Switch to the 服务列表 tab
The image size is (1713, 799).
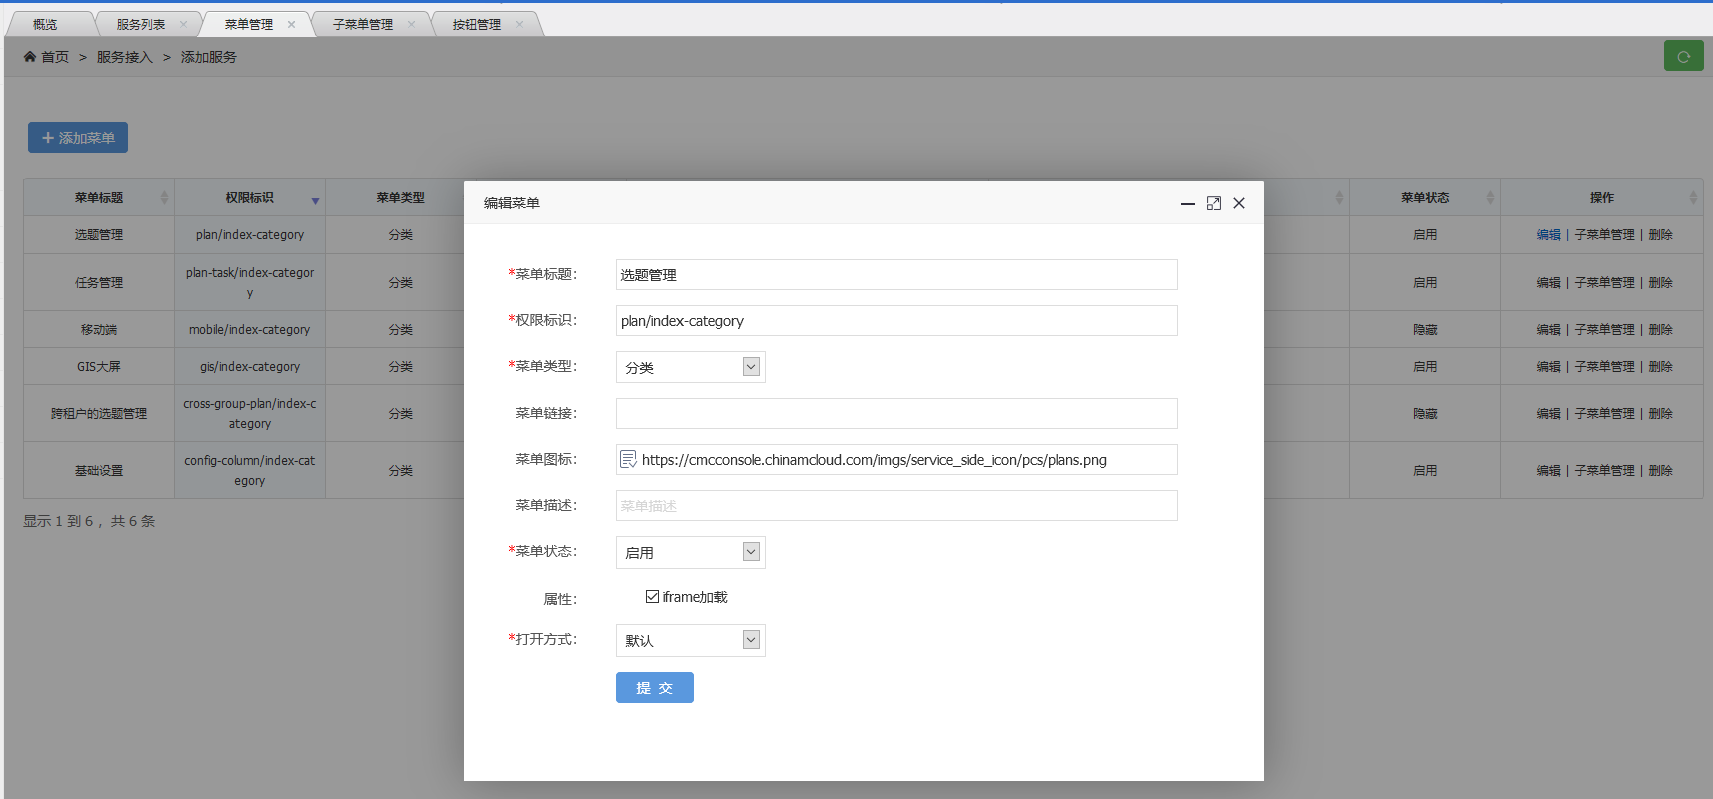click(x=140, y=25)
